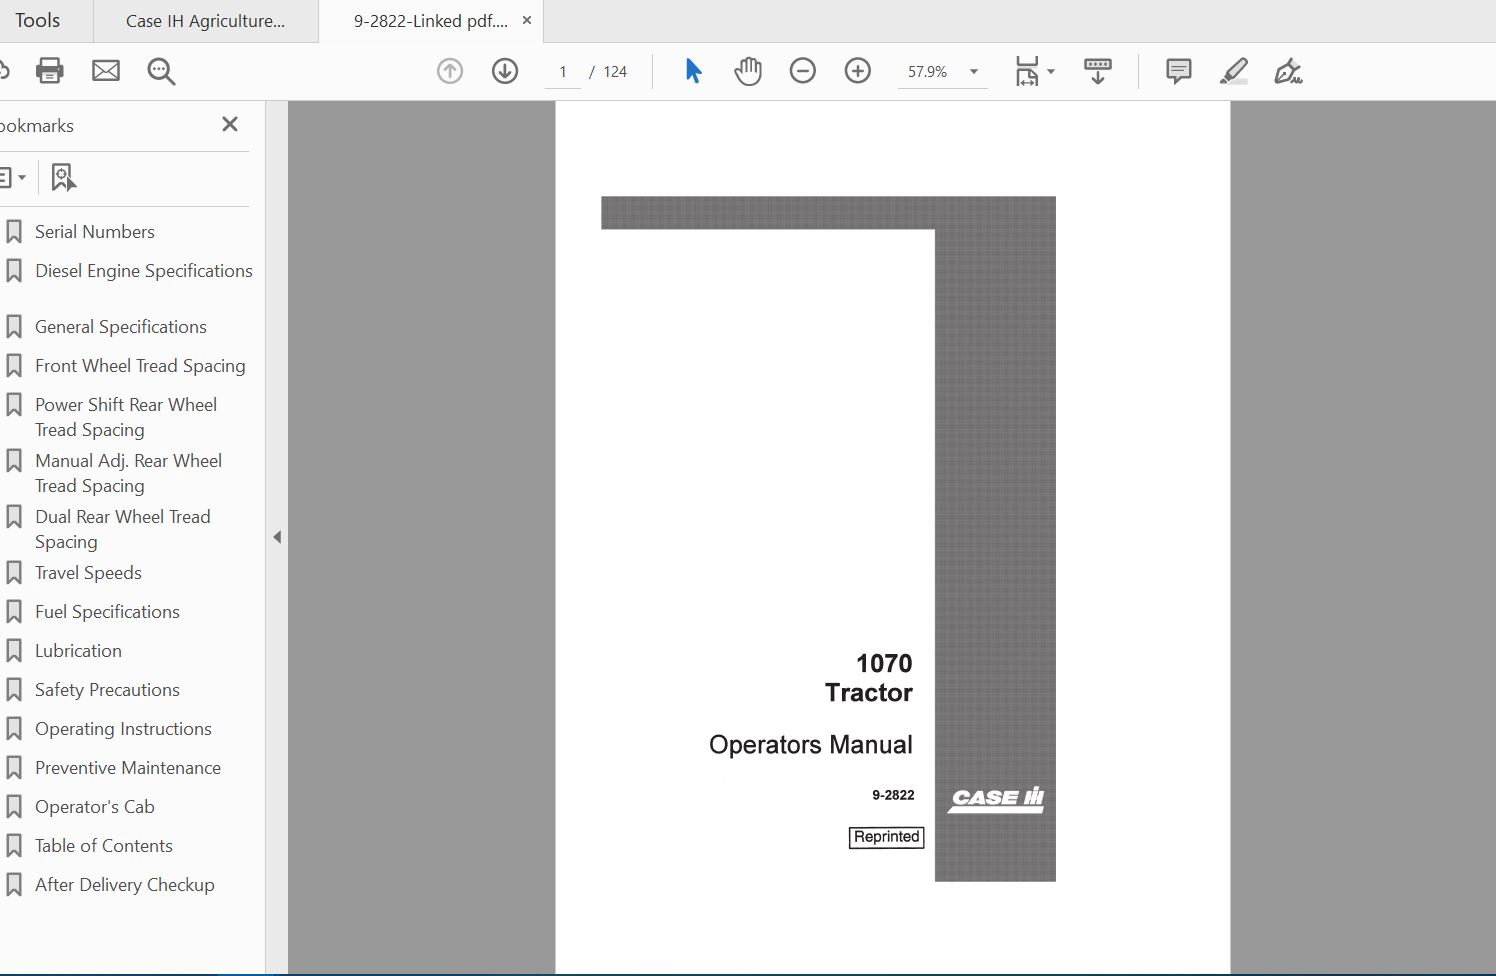Switch to the Case IH Agriculture tab
This screenshot has width=1496, height=976.
206,21
